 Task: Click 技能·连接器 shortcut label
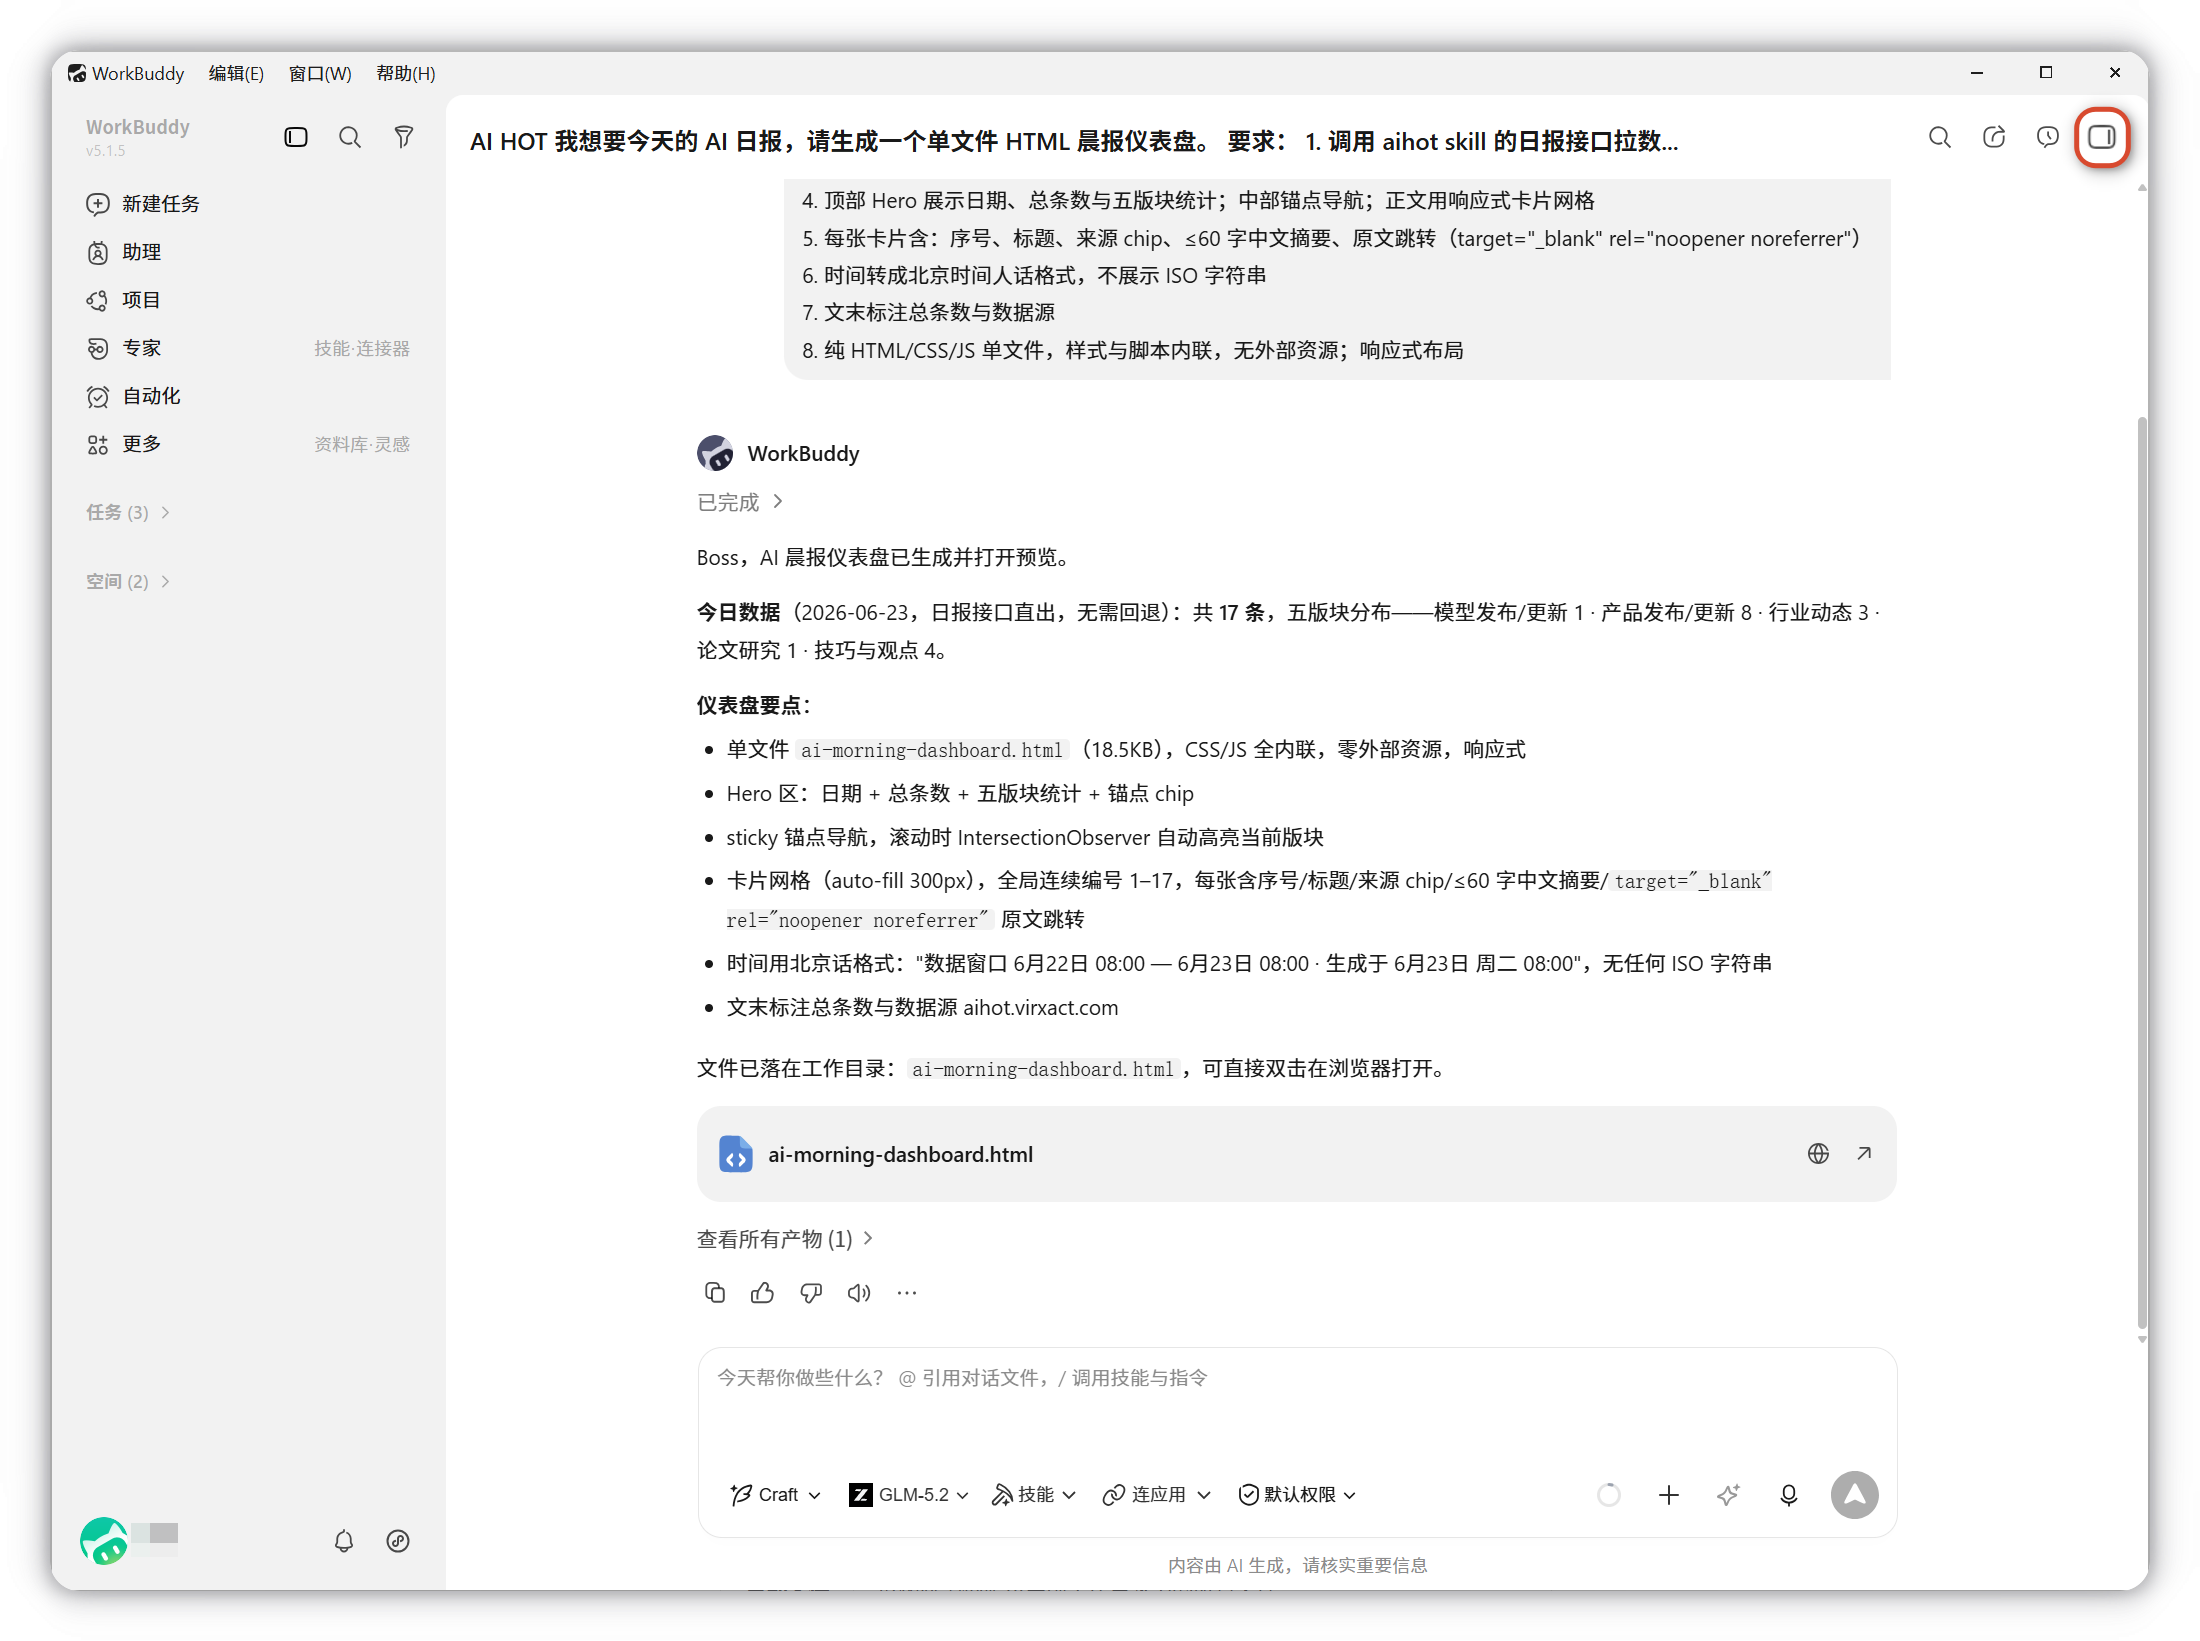[x=362, y=348]
